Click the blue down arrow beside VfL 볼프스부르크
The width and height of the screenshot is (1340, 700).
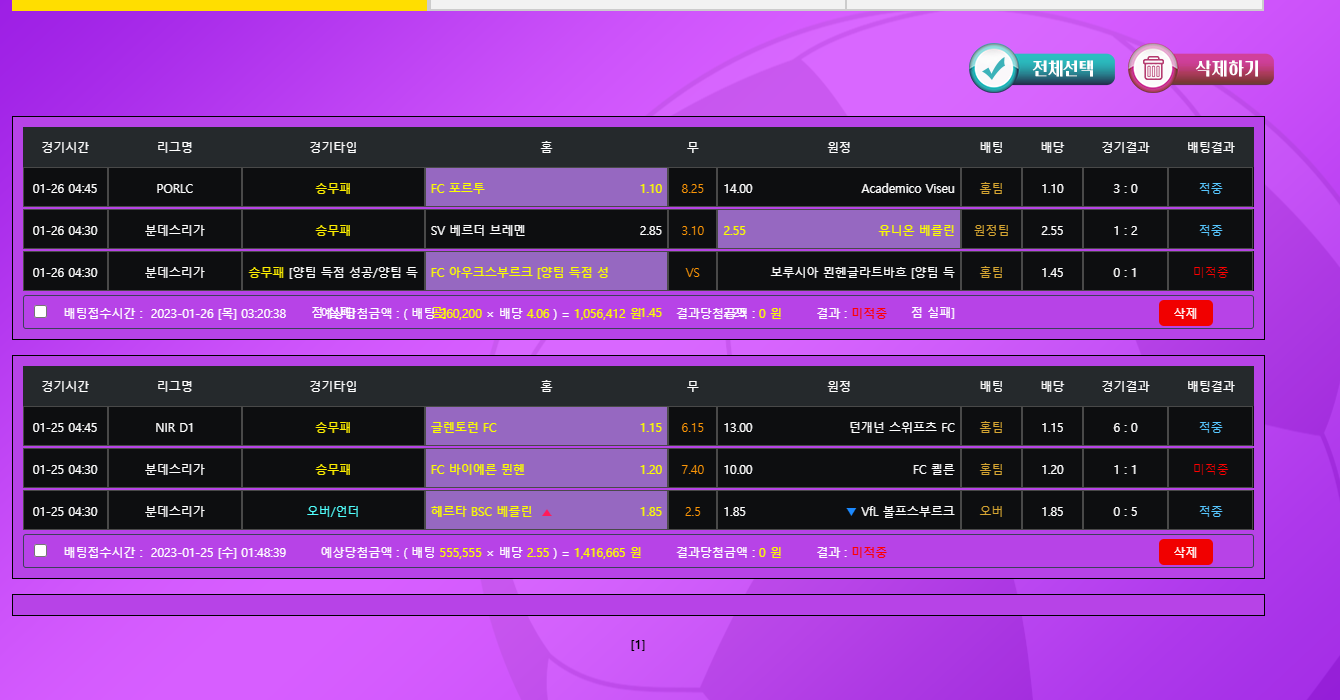[851, 512]
